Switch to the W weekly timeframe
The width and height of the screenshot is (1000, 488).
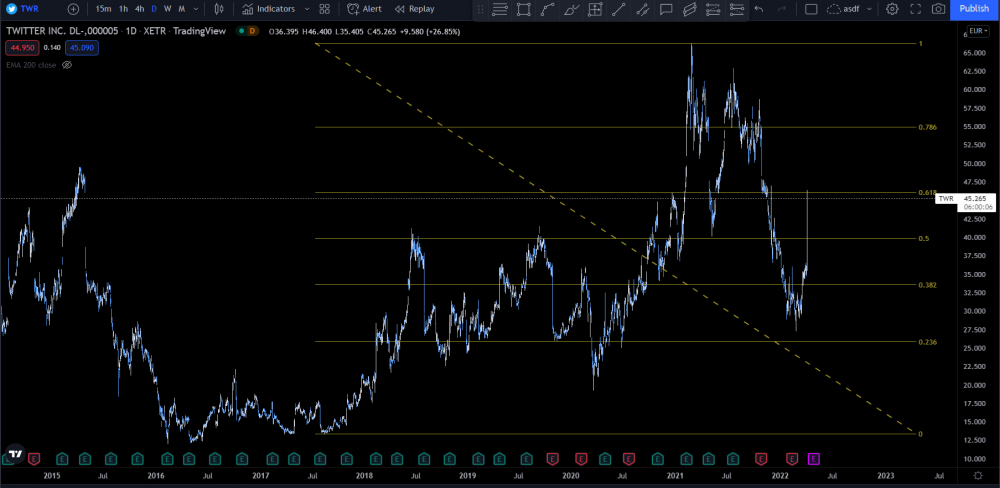point(167,9)
